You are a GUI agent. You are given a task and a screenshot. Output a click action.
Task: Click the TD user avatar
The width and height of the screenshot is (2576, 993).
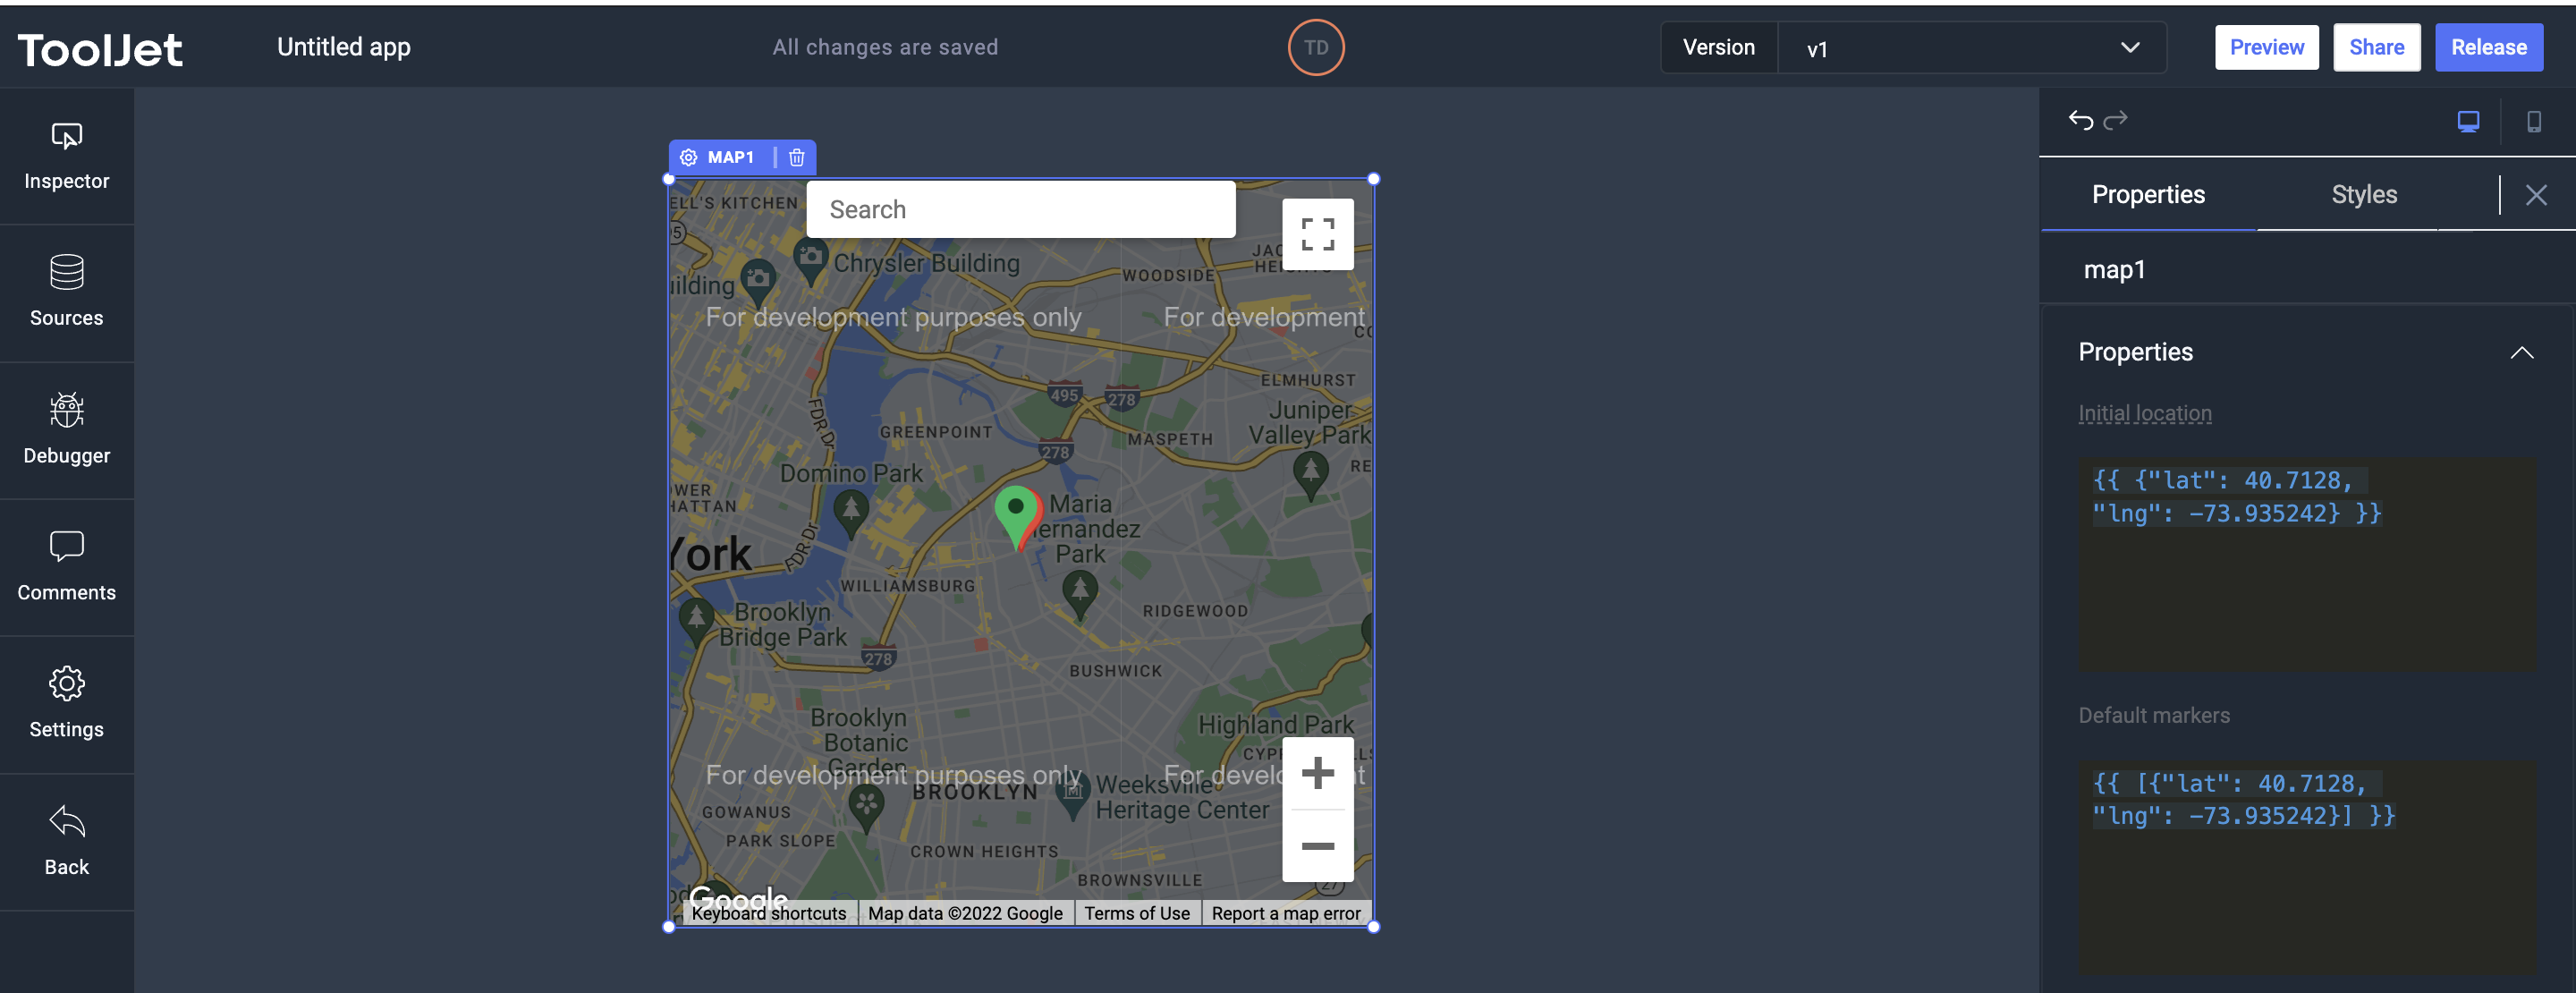point(1315,47)
